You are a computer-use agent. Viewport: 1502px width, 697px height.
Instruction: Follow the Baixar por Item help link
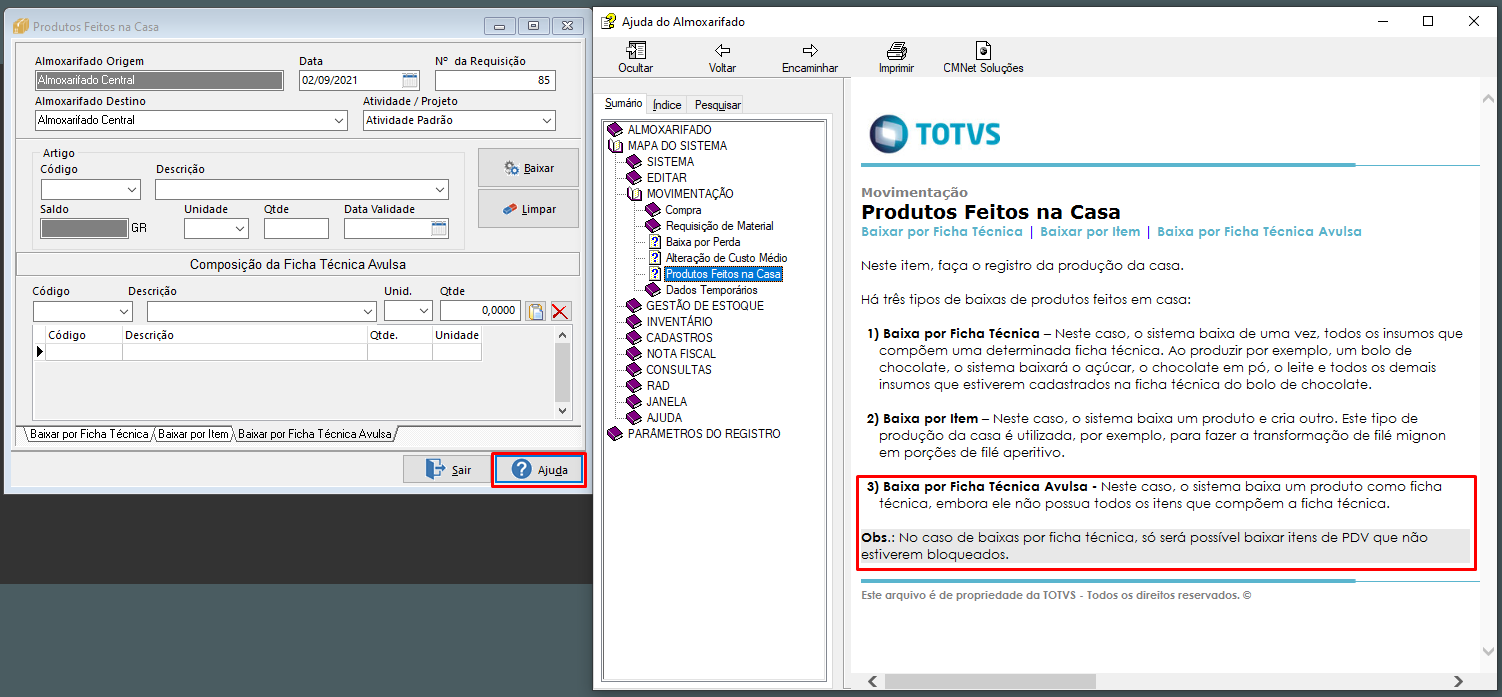click(x=1090, y=231)
